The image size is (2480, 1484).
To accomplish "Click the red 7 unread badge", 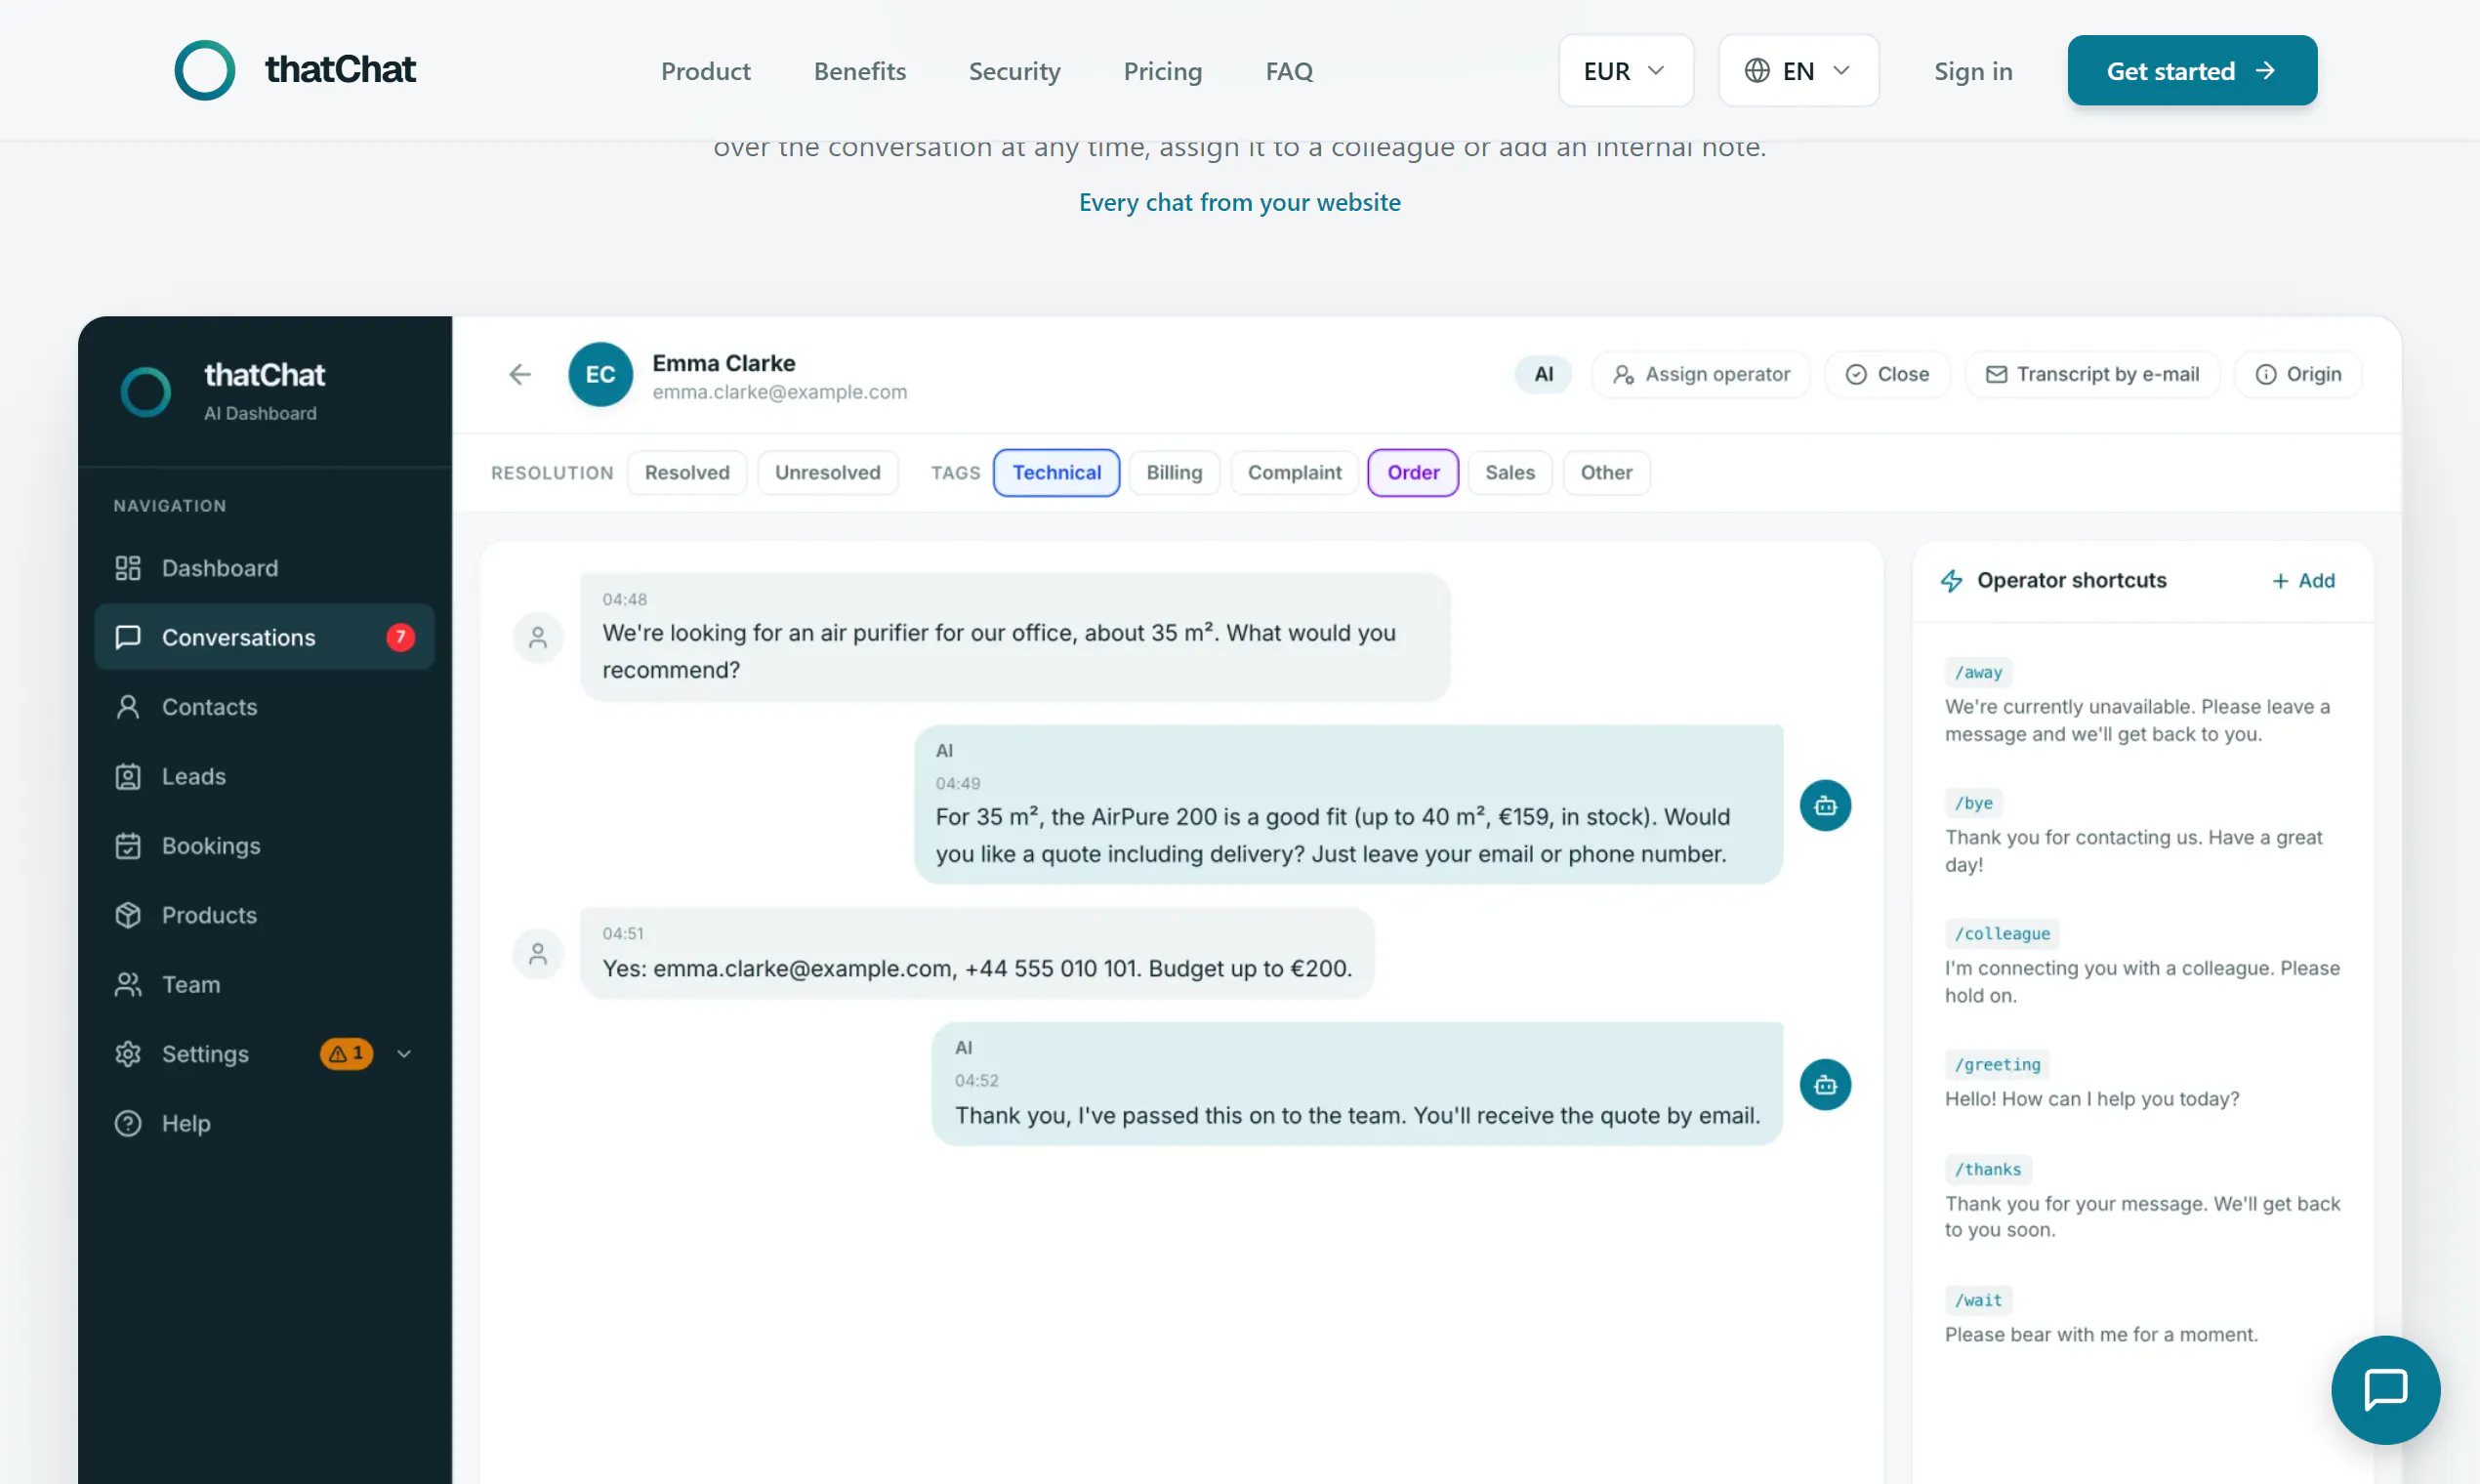I will point(400,637).
